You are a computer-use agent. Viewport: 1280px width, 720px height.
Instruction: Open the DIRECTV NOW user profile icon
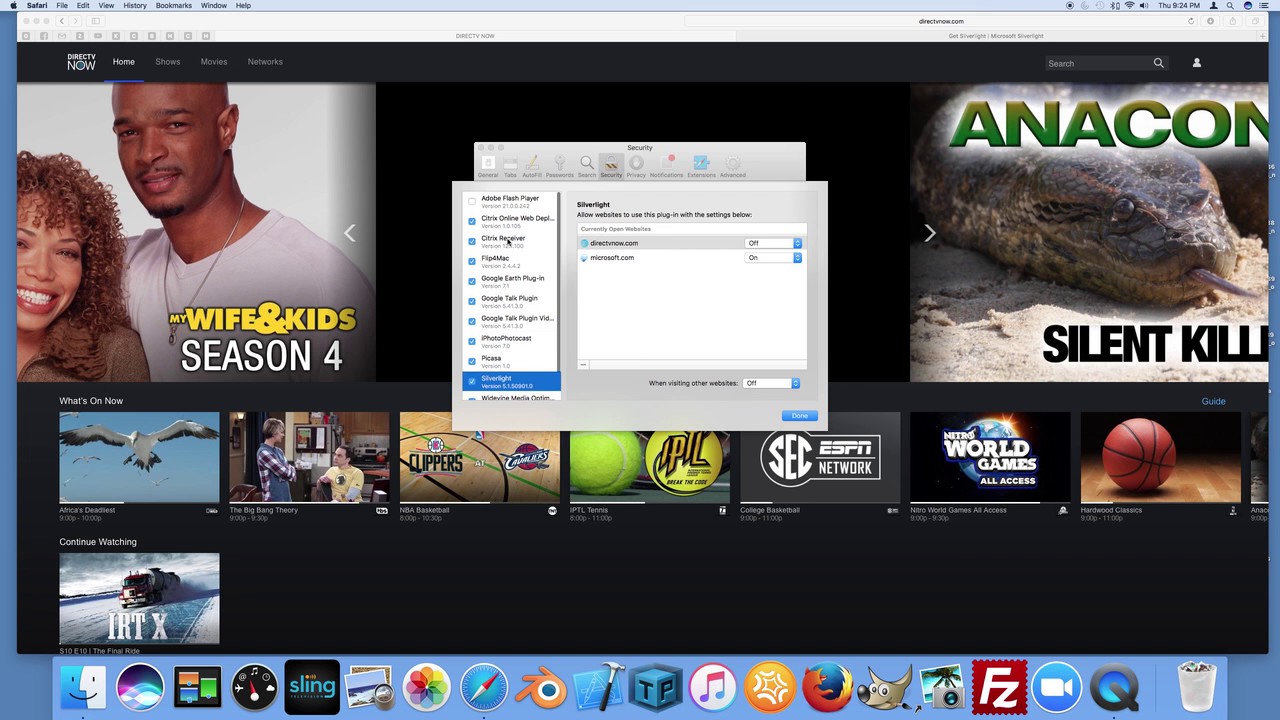tap(1196, 63)
